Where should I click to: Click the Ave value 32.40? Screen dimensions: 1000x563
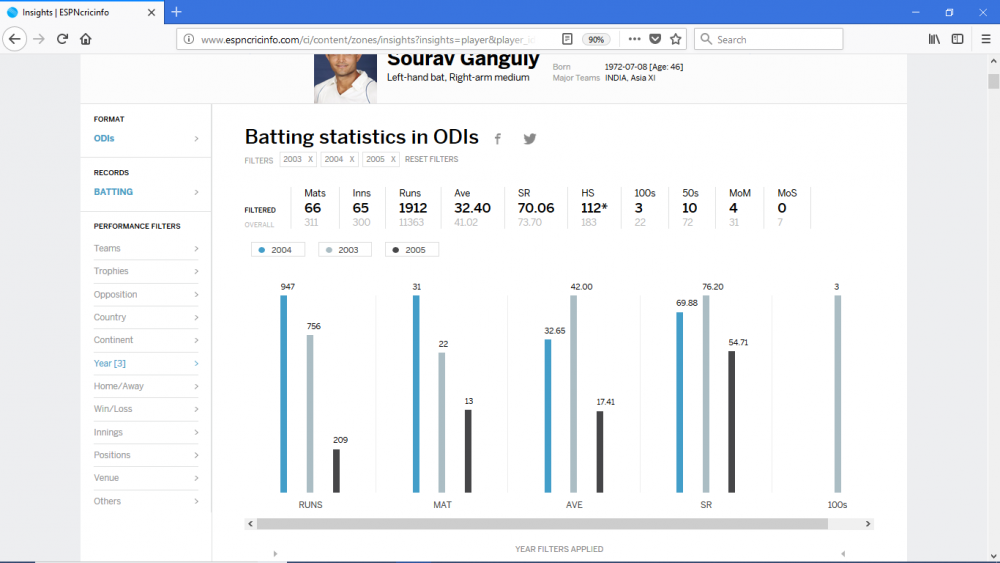coord(472,208)
